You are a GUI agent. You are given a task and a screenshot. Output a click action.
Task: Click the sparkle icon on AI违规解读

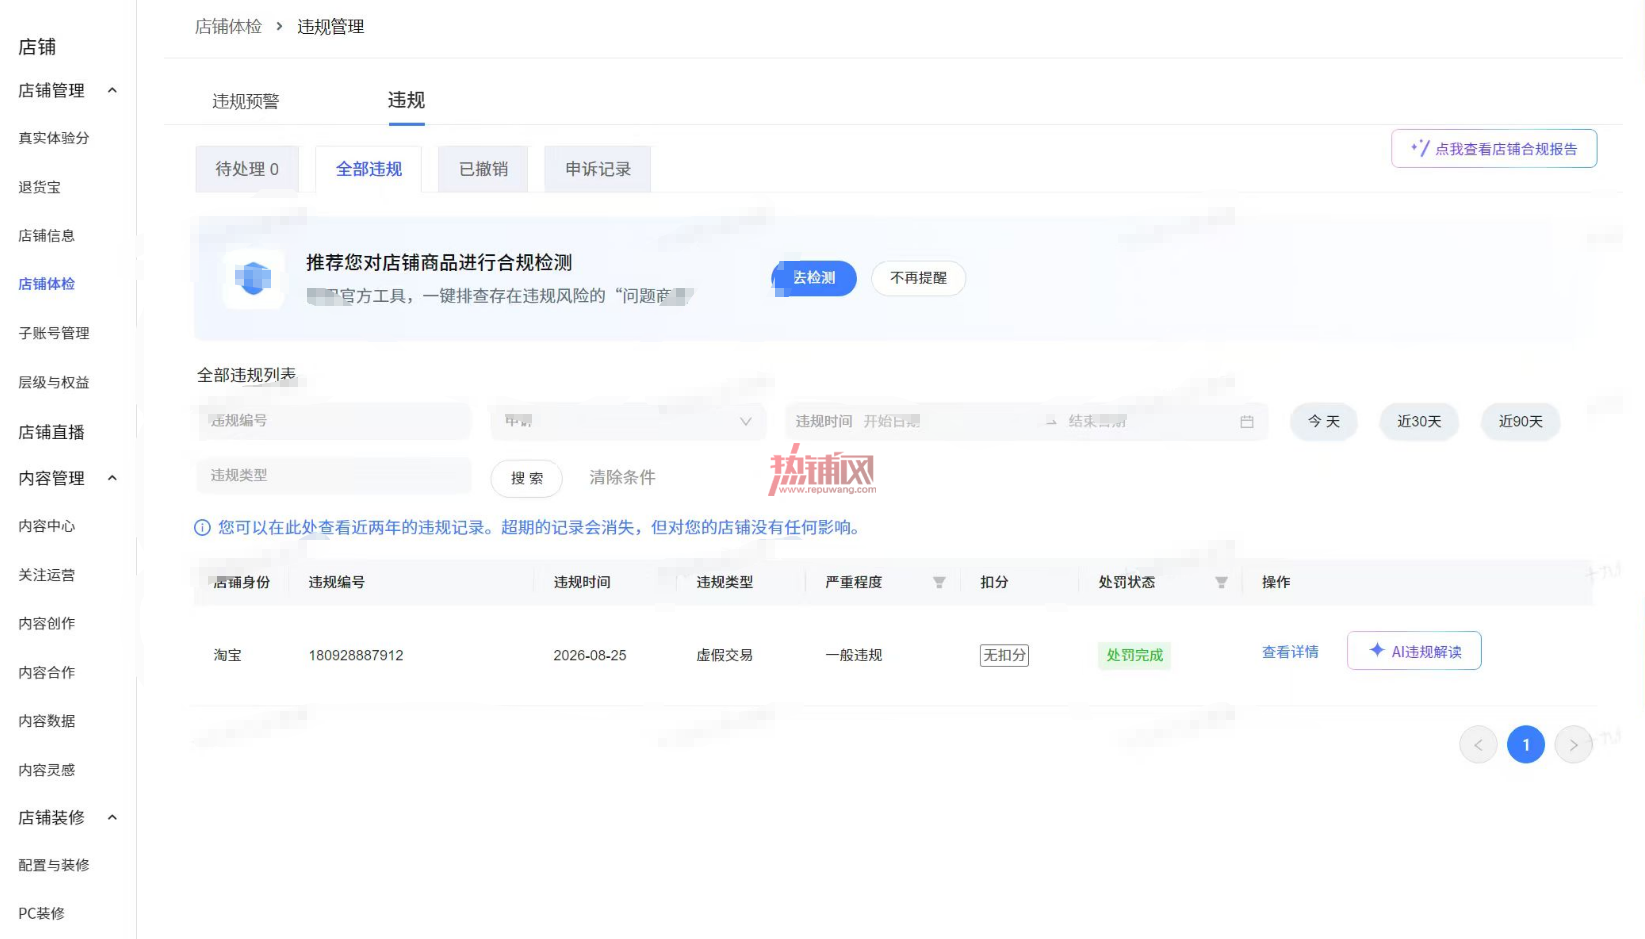(x=1377, y=650)
